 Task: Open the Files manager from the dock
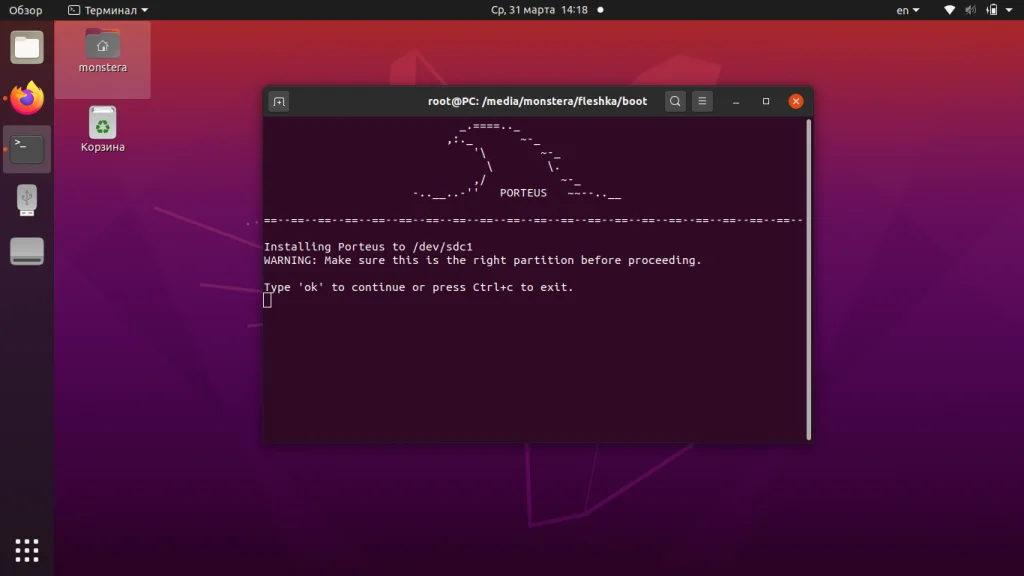pos(26,46)
